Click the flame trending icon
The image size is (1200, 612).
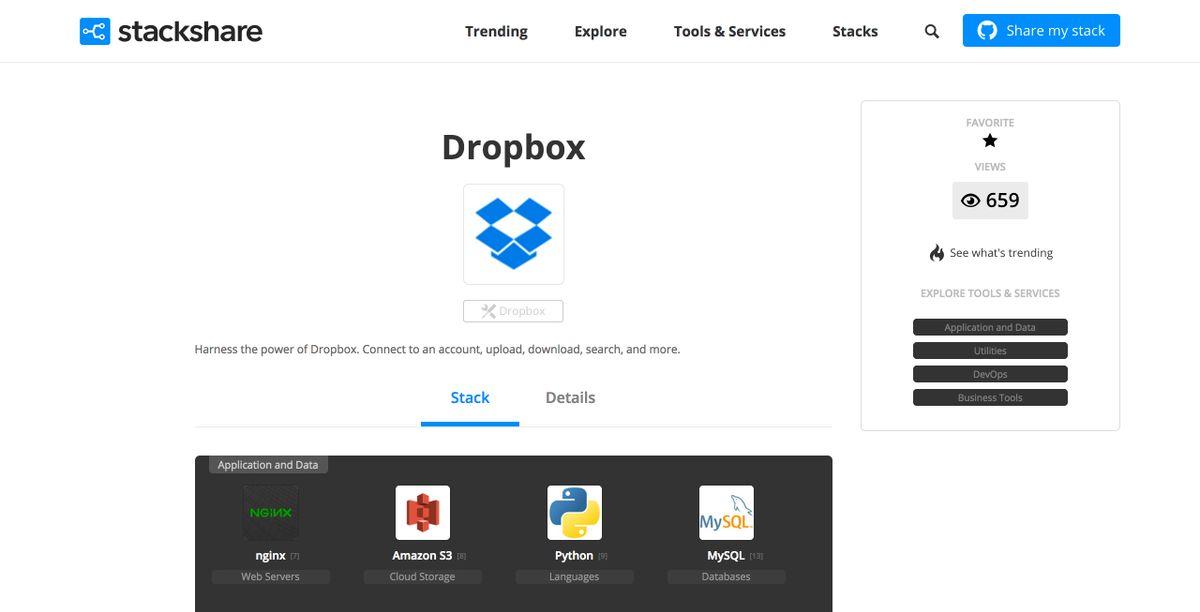pyautogui.click(x=936, y=253)
